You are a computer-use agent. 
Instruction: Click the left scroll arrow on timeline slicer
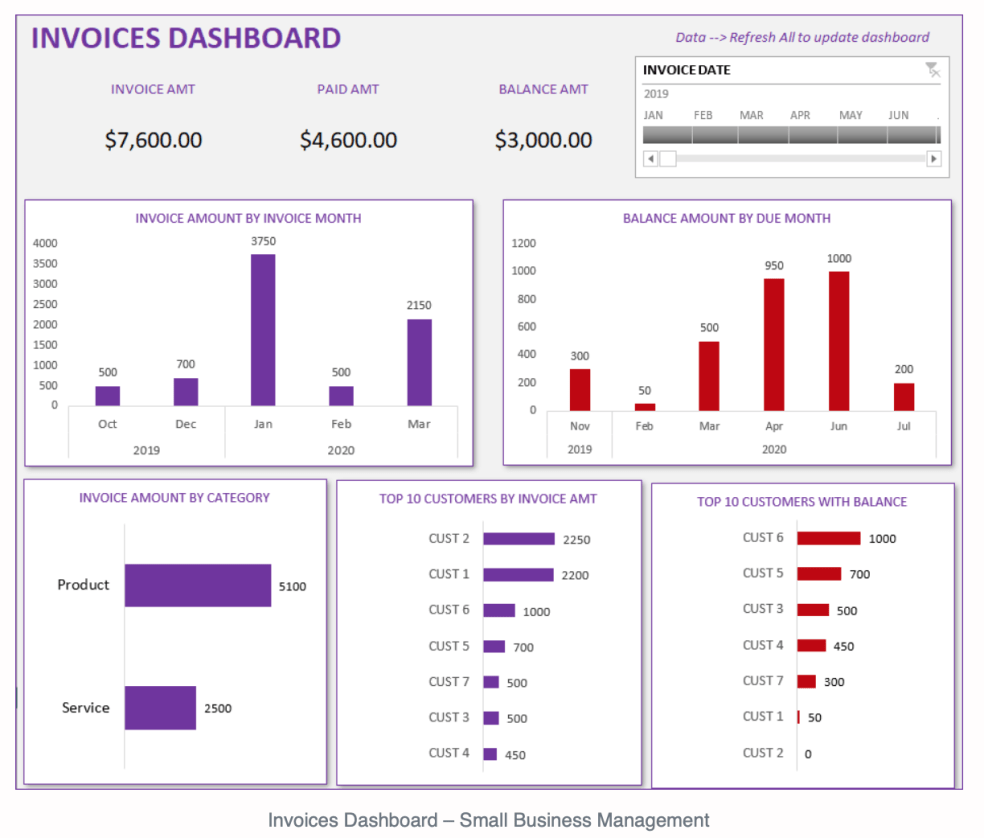[x=650, y=158]
